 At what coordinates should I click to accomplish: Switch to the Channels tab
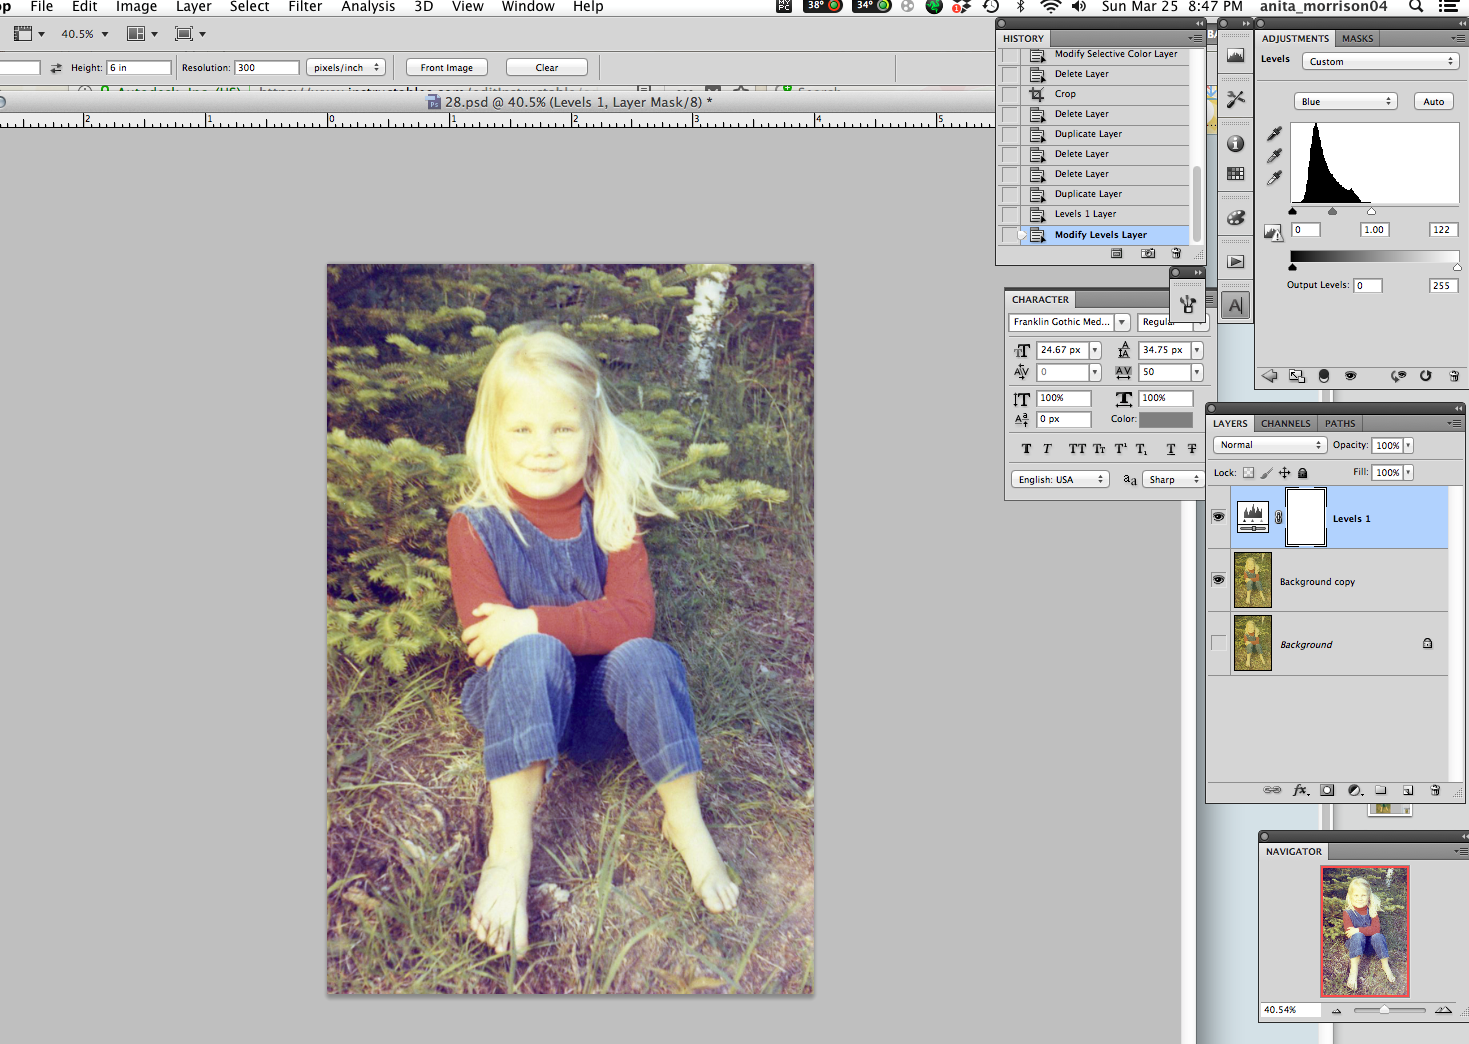pyautogui.click(x=1285, y=423)
